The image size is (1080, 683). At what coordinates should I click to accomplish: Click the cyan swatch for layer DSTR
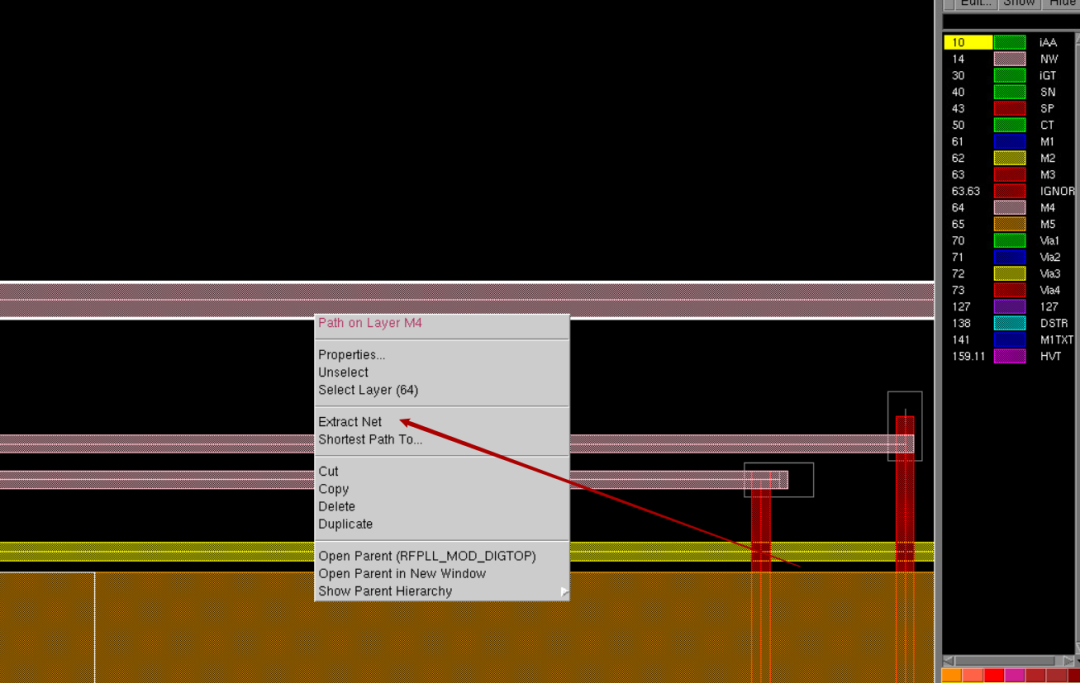click(1010, 324)
